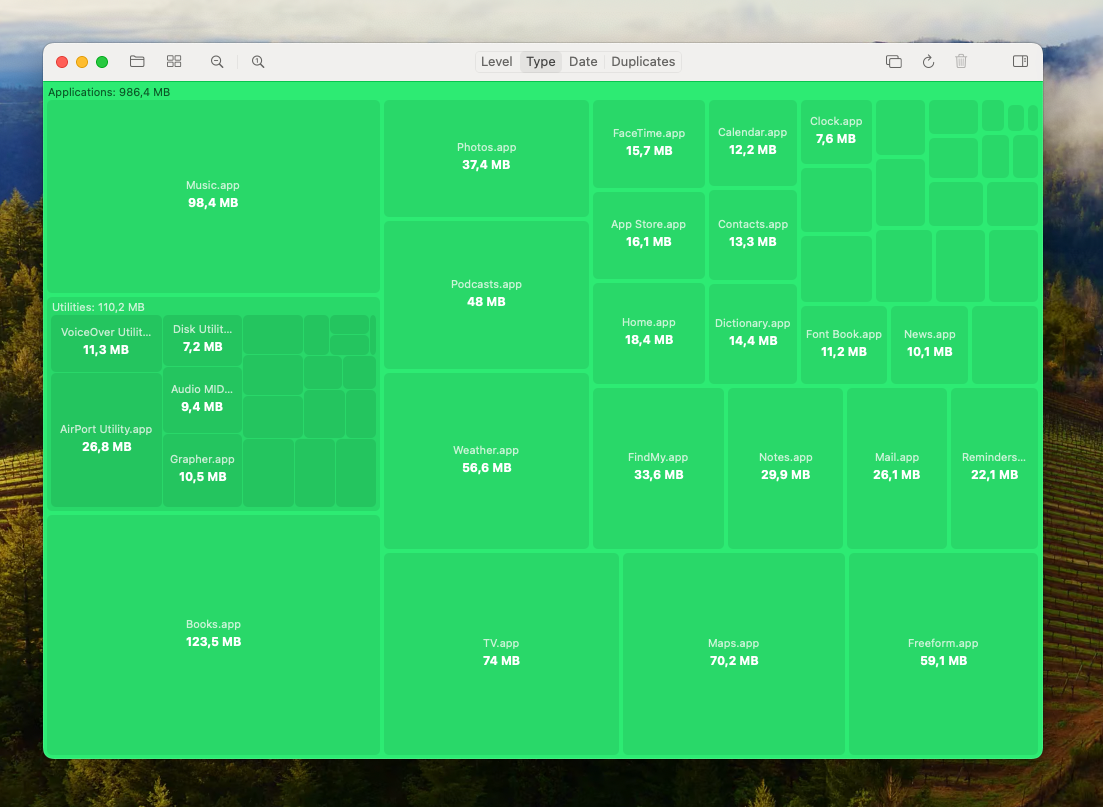Viewport: 1103px width, 807px height.
Task: Click the Disk Utility 7,2 MB tile
Action: [203, 340]
